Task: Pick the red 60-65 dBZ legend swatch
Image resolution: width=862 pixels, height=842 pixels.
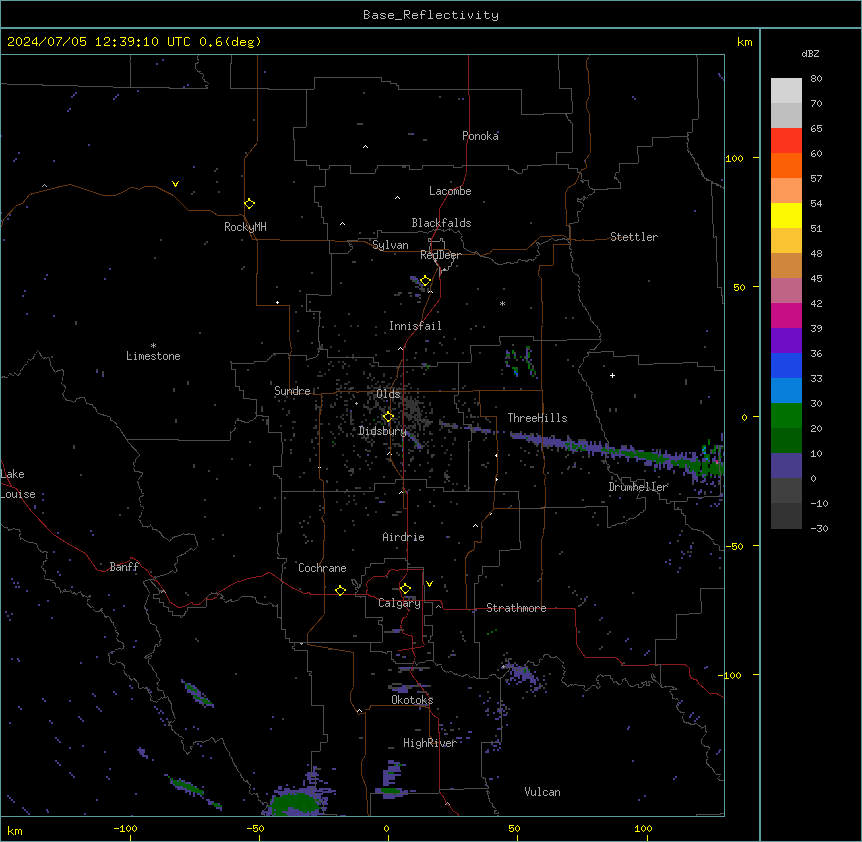Action: 786,140
